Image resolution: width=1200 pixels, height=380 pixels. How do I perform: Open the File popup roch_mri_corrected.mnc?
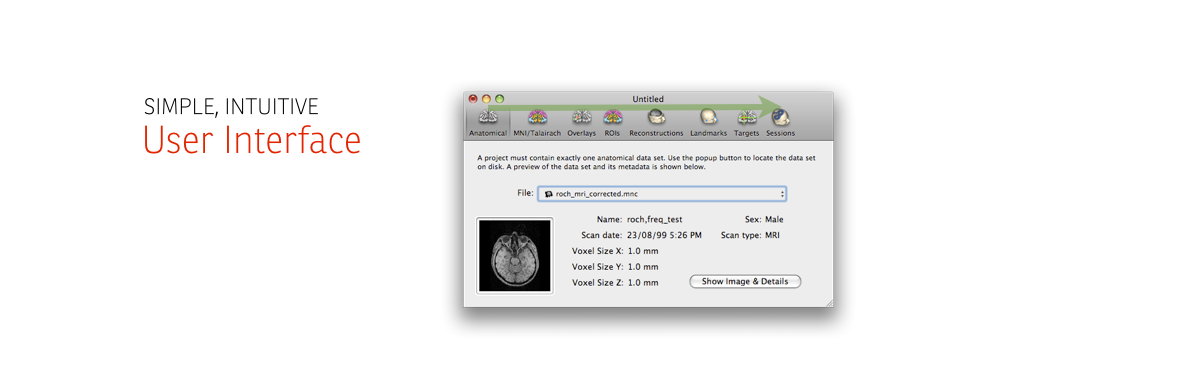point(663,194)
